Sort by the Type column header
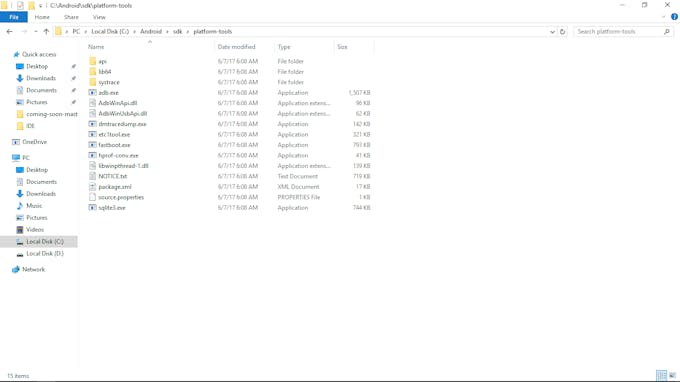 click(x=304, y=46)
